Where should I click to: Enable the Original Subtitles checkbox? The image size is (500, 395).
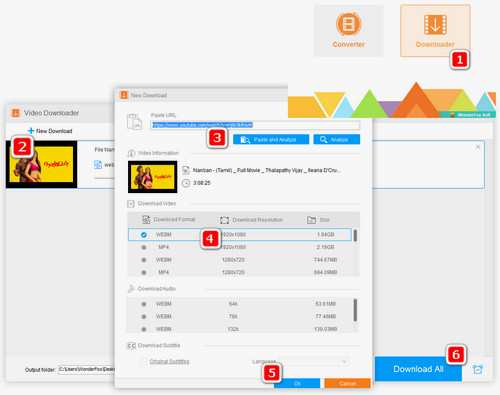point(143,361)
